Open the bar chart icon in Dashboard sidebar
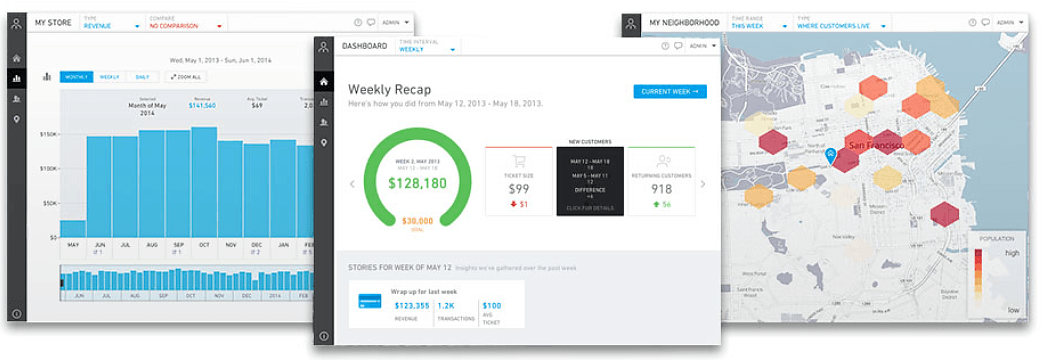This screenshot has width=1043, height=360. coord(323,102)
